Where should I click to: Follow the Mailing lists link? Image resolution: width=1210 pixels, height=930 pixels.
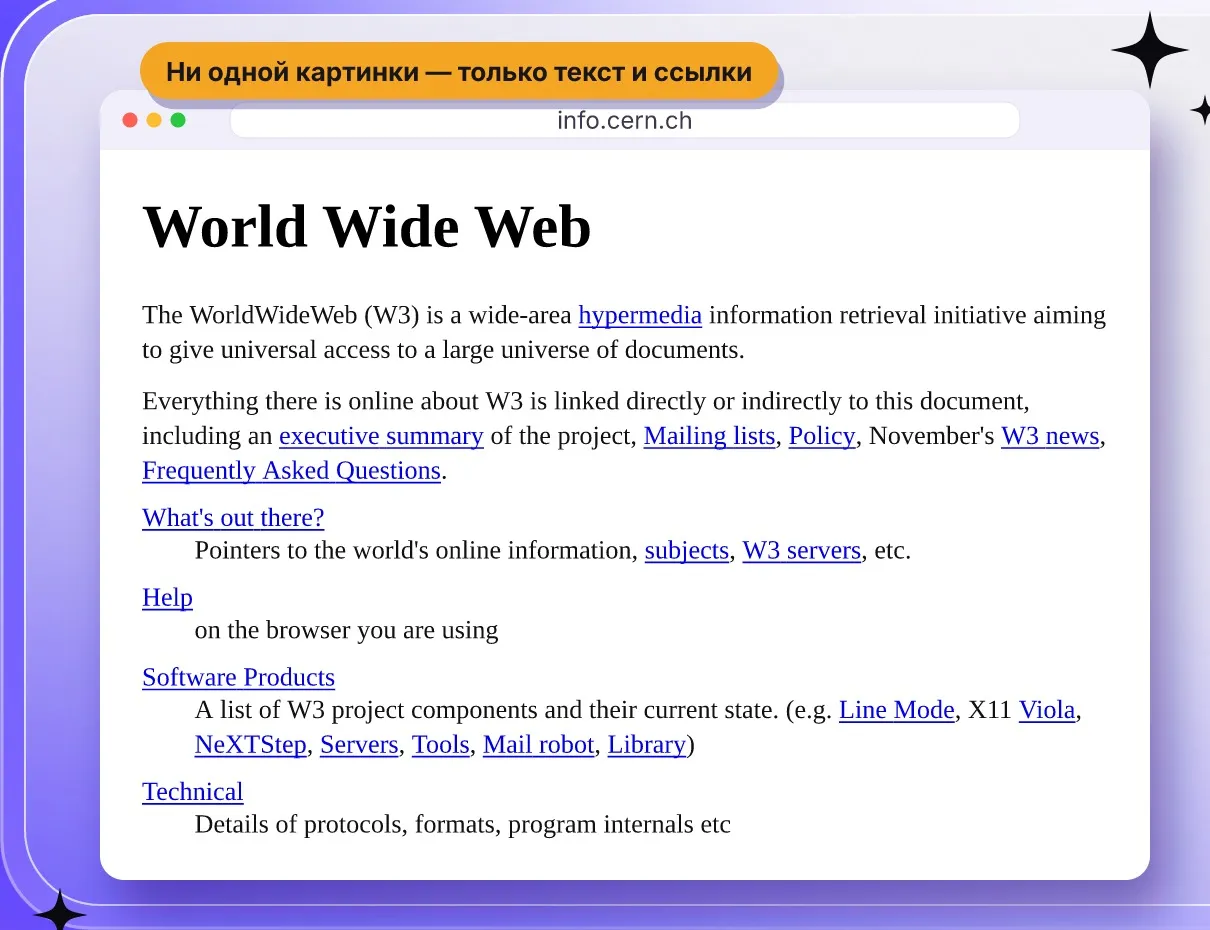(709, 436)
